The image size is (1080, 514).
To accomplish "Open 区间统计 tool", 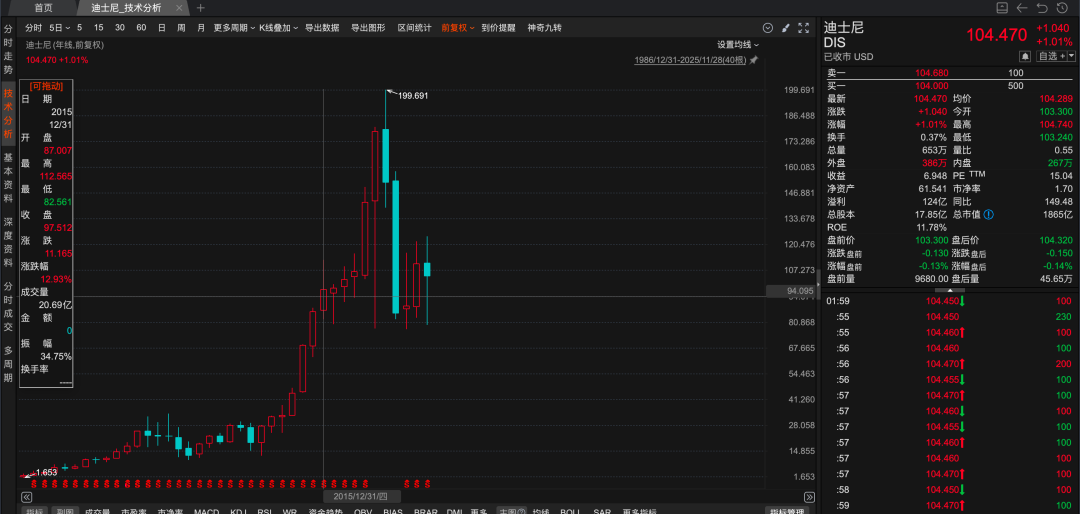I will 414,28.
